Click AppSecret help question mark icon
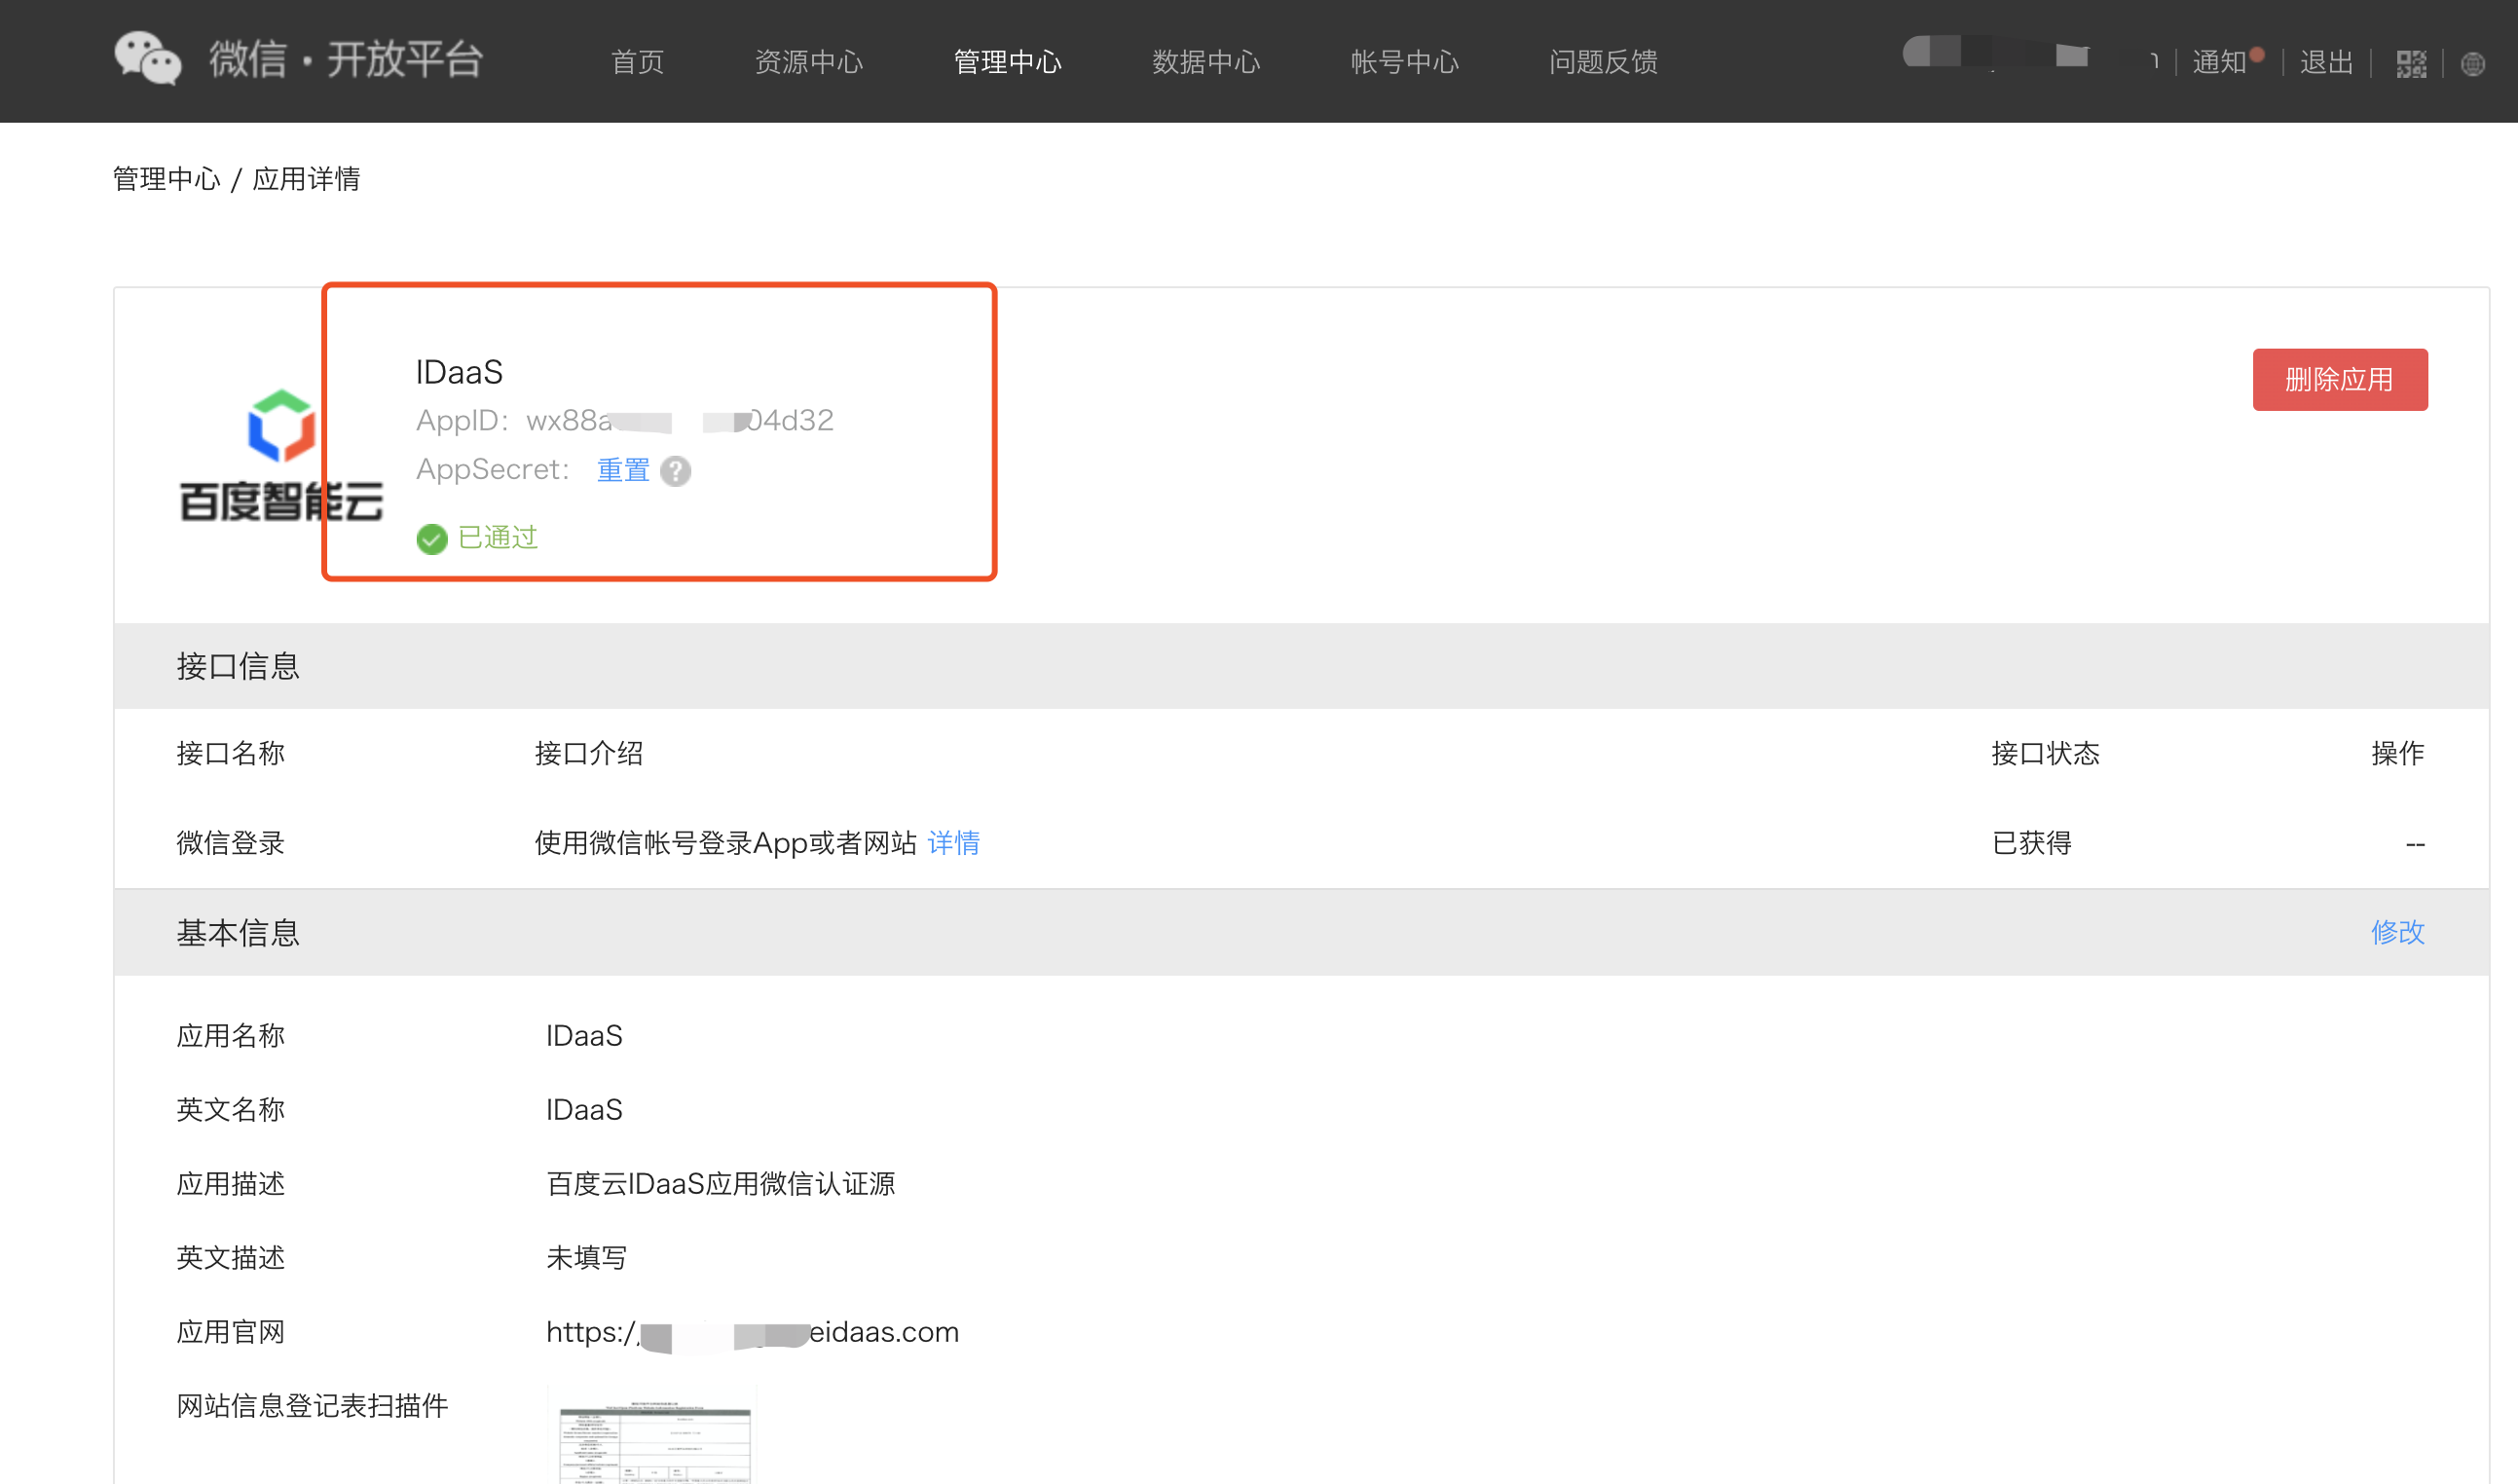 pos(676,471)
